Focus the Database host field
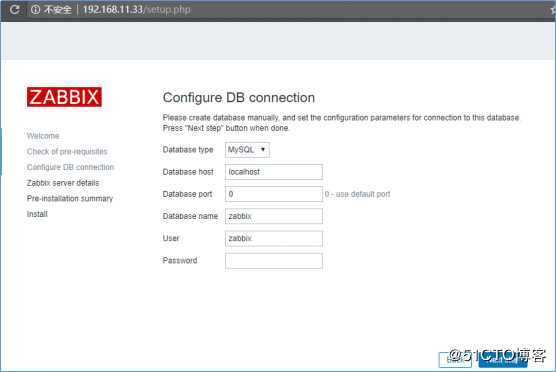The height and width of the screenshot is (372, 556). [x=274, y=172]
